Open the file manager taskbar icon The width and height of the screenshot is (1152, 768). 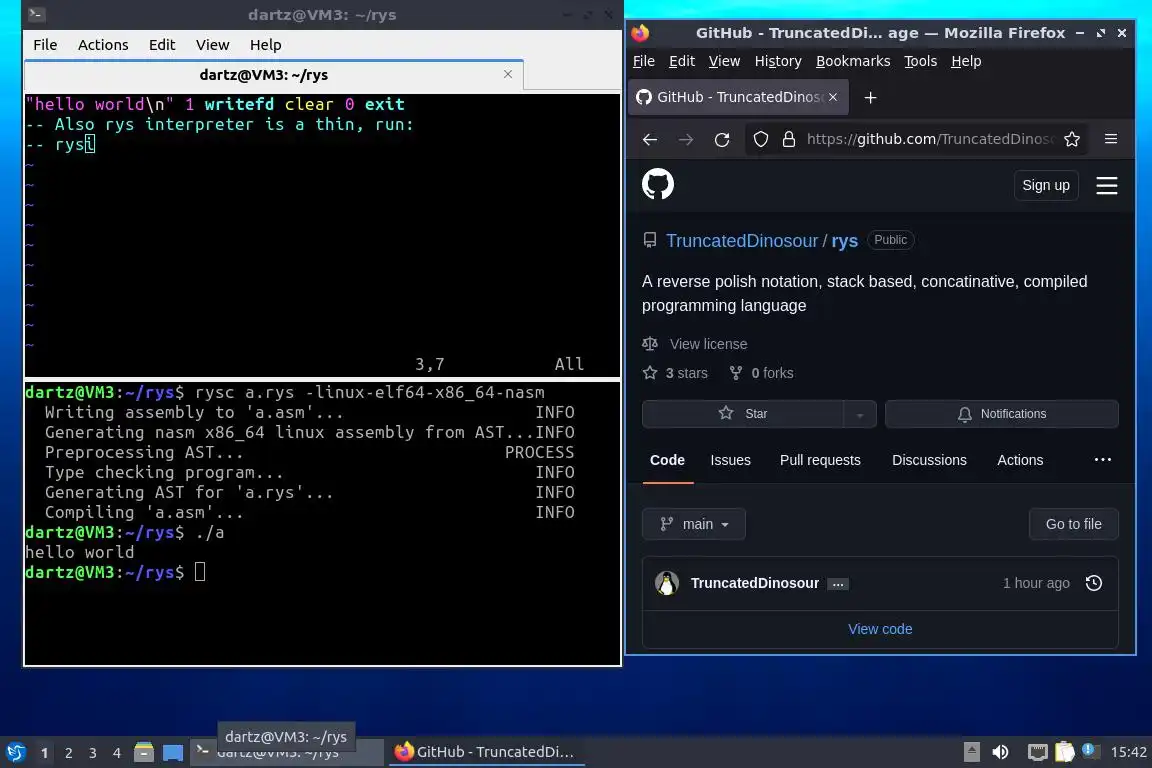tap(144, 752)
